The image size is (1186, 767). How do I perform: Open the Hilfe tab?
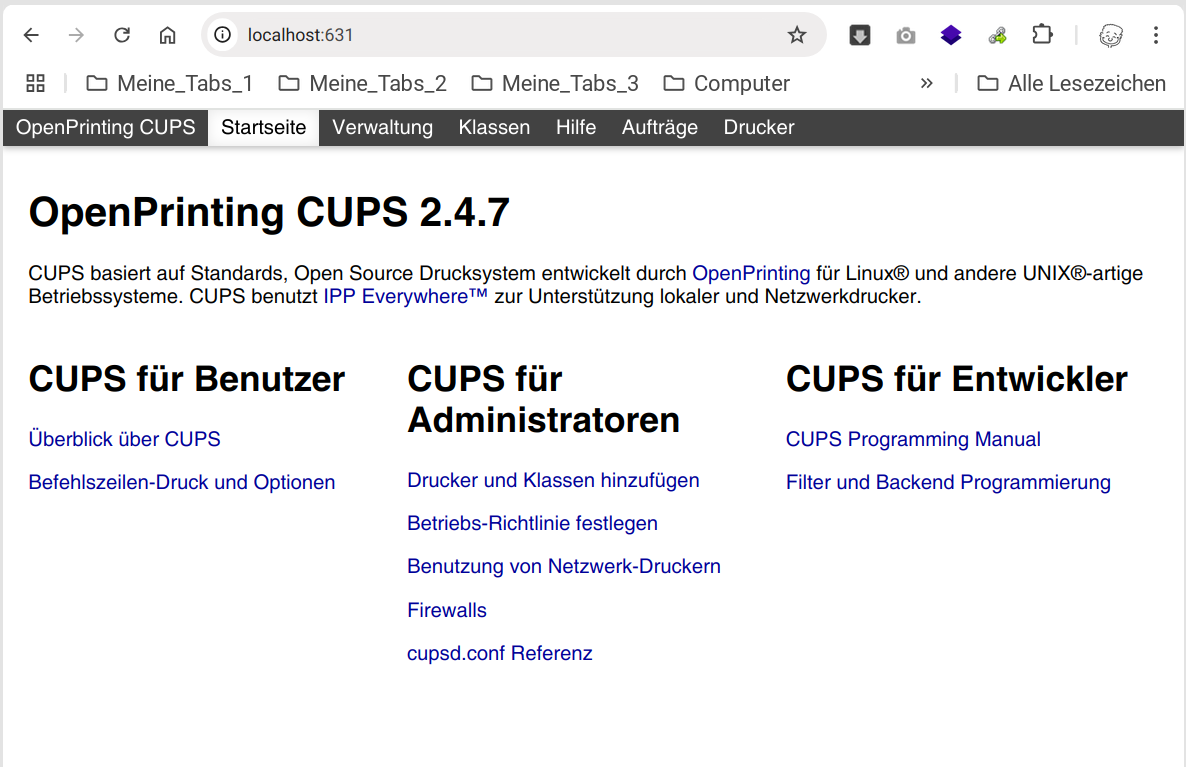[x=576, y=127]
